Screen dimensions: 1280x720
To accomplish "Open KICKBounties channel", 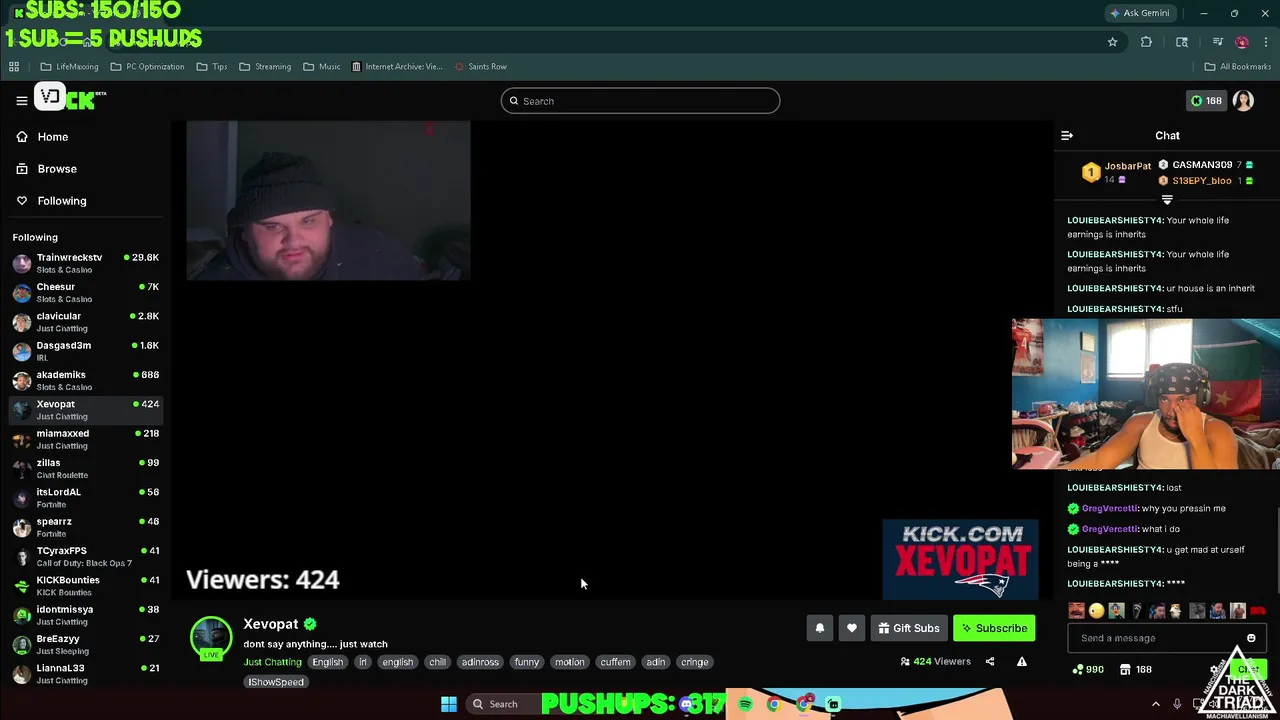I will (x=85, y=586).
